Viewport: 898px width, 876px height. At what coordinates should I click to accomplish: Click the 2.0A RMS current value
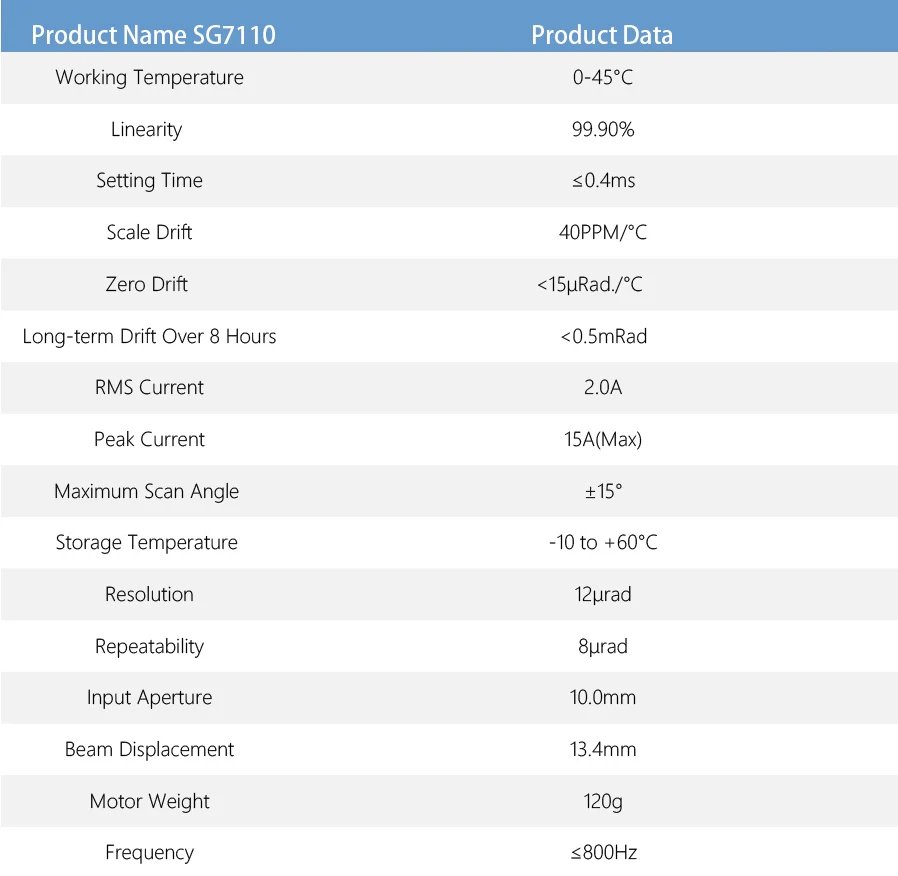pos(603,388)
